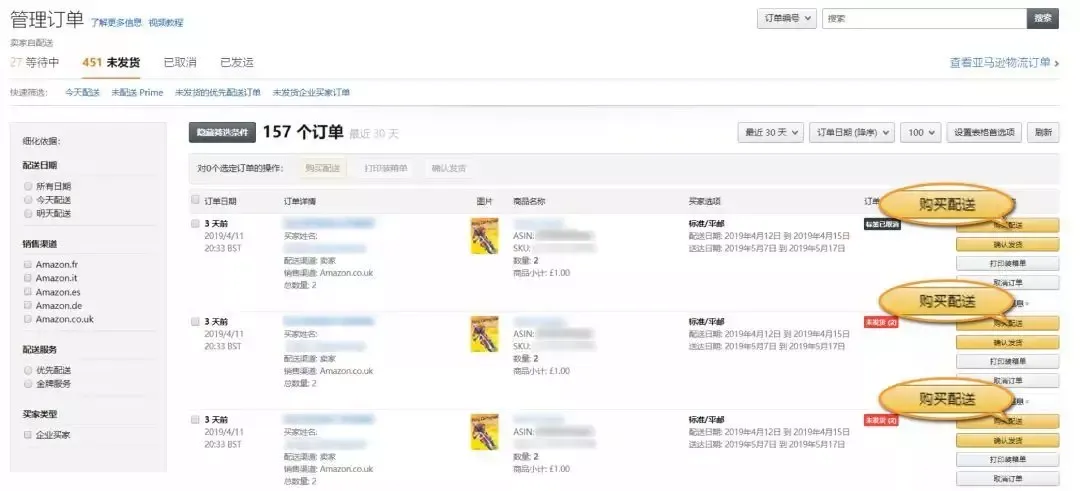This screenshot has height=491, width=1080.
Task: Click the first order's 确认发货 button
Action: tap(1007, 244)
